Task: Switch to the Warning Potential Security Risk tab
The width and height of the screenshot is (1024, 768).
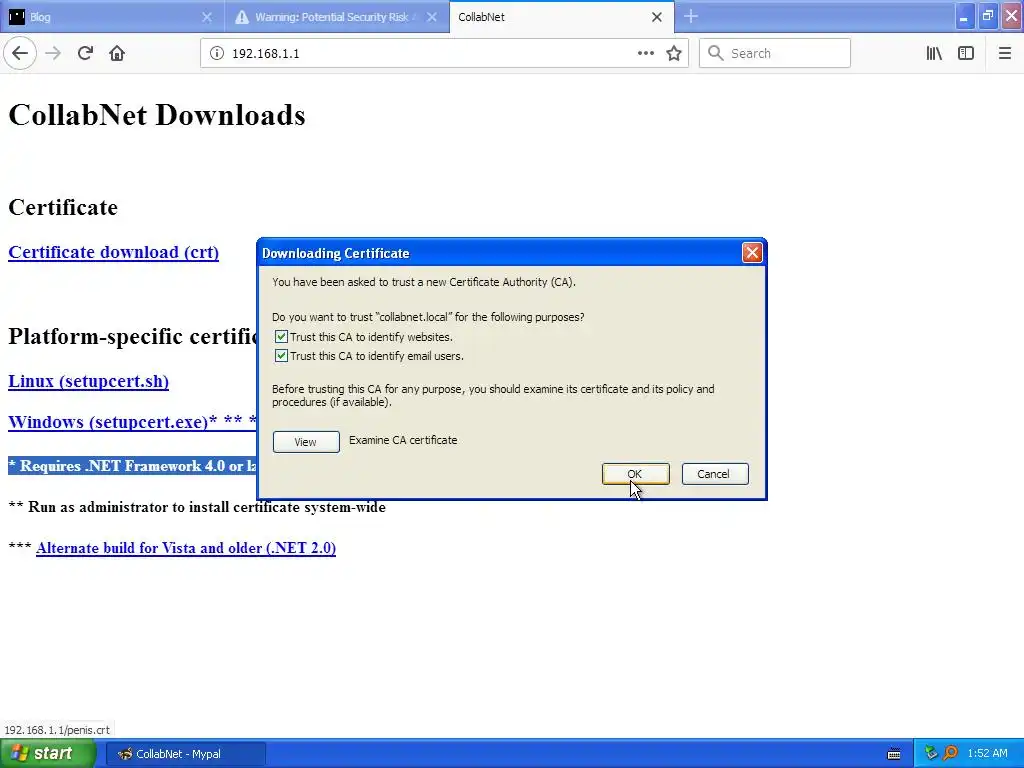Action: 337,17
